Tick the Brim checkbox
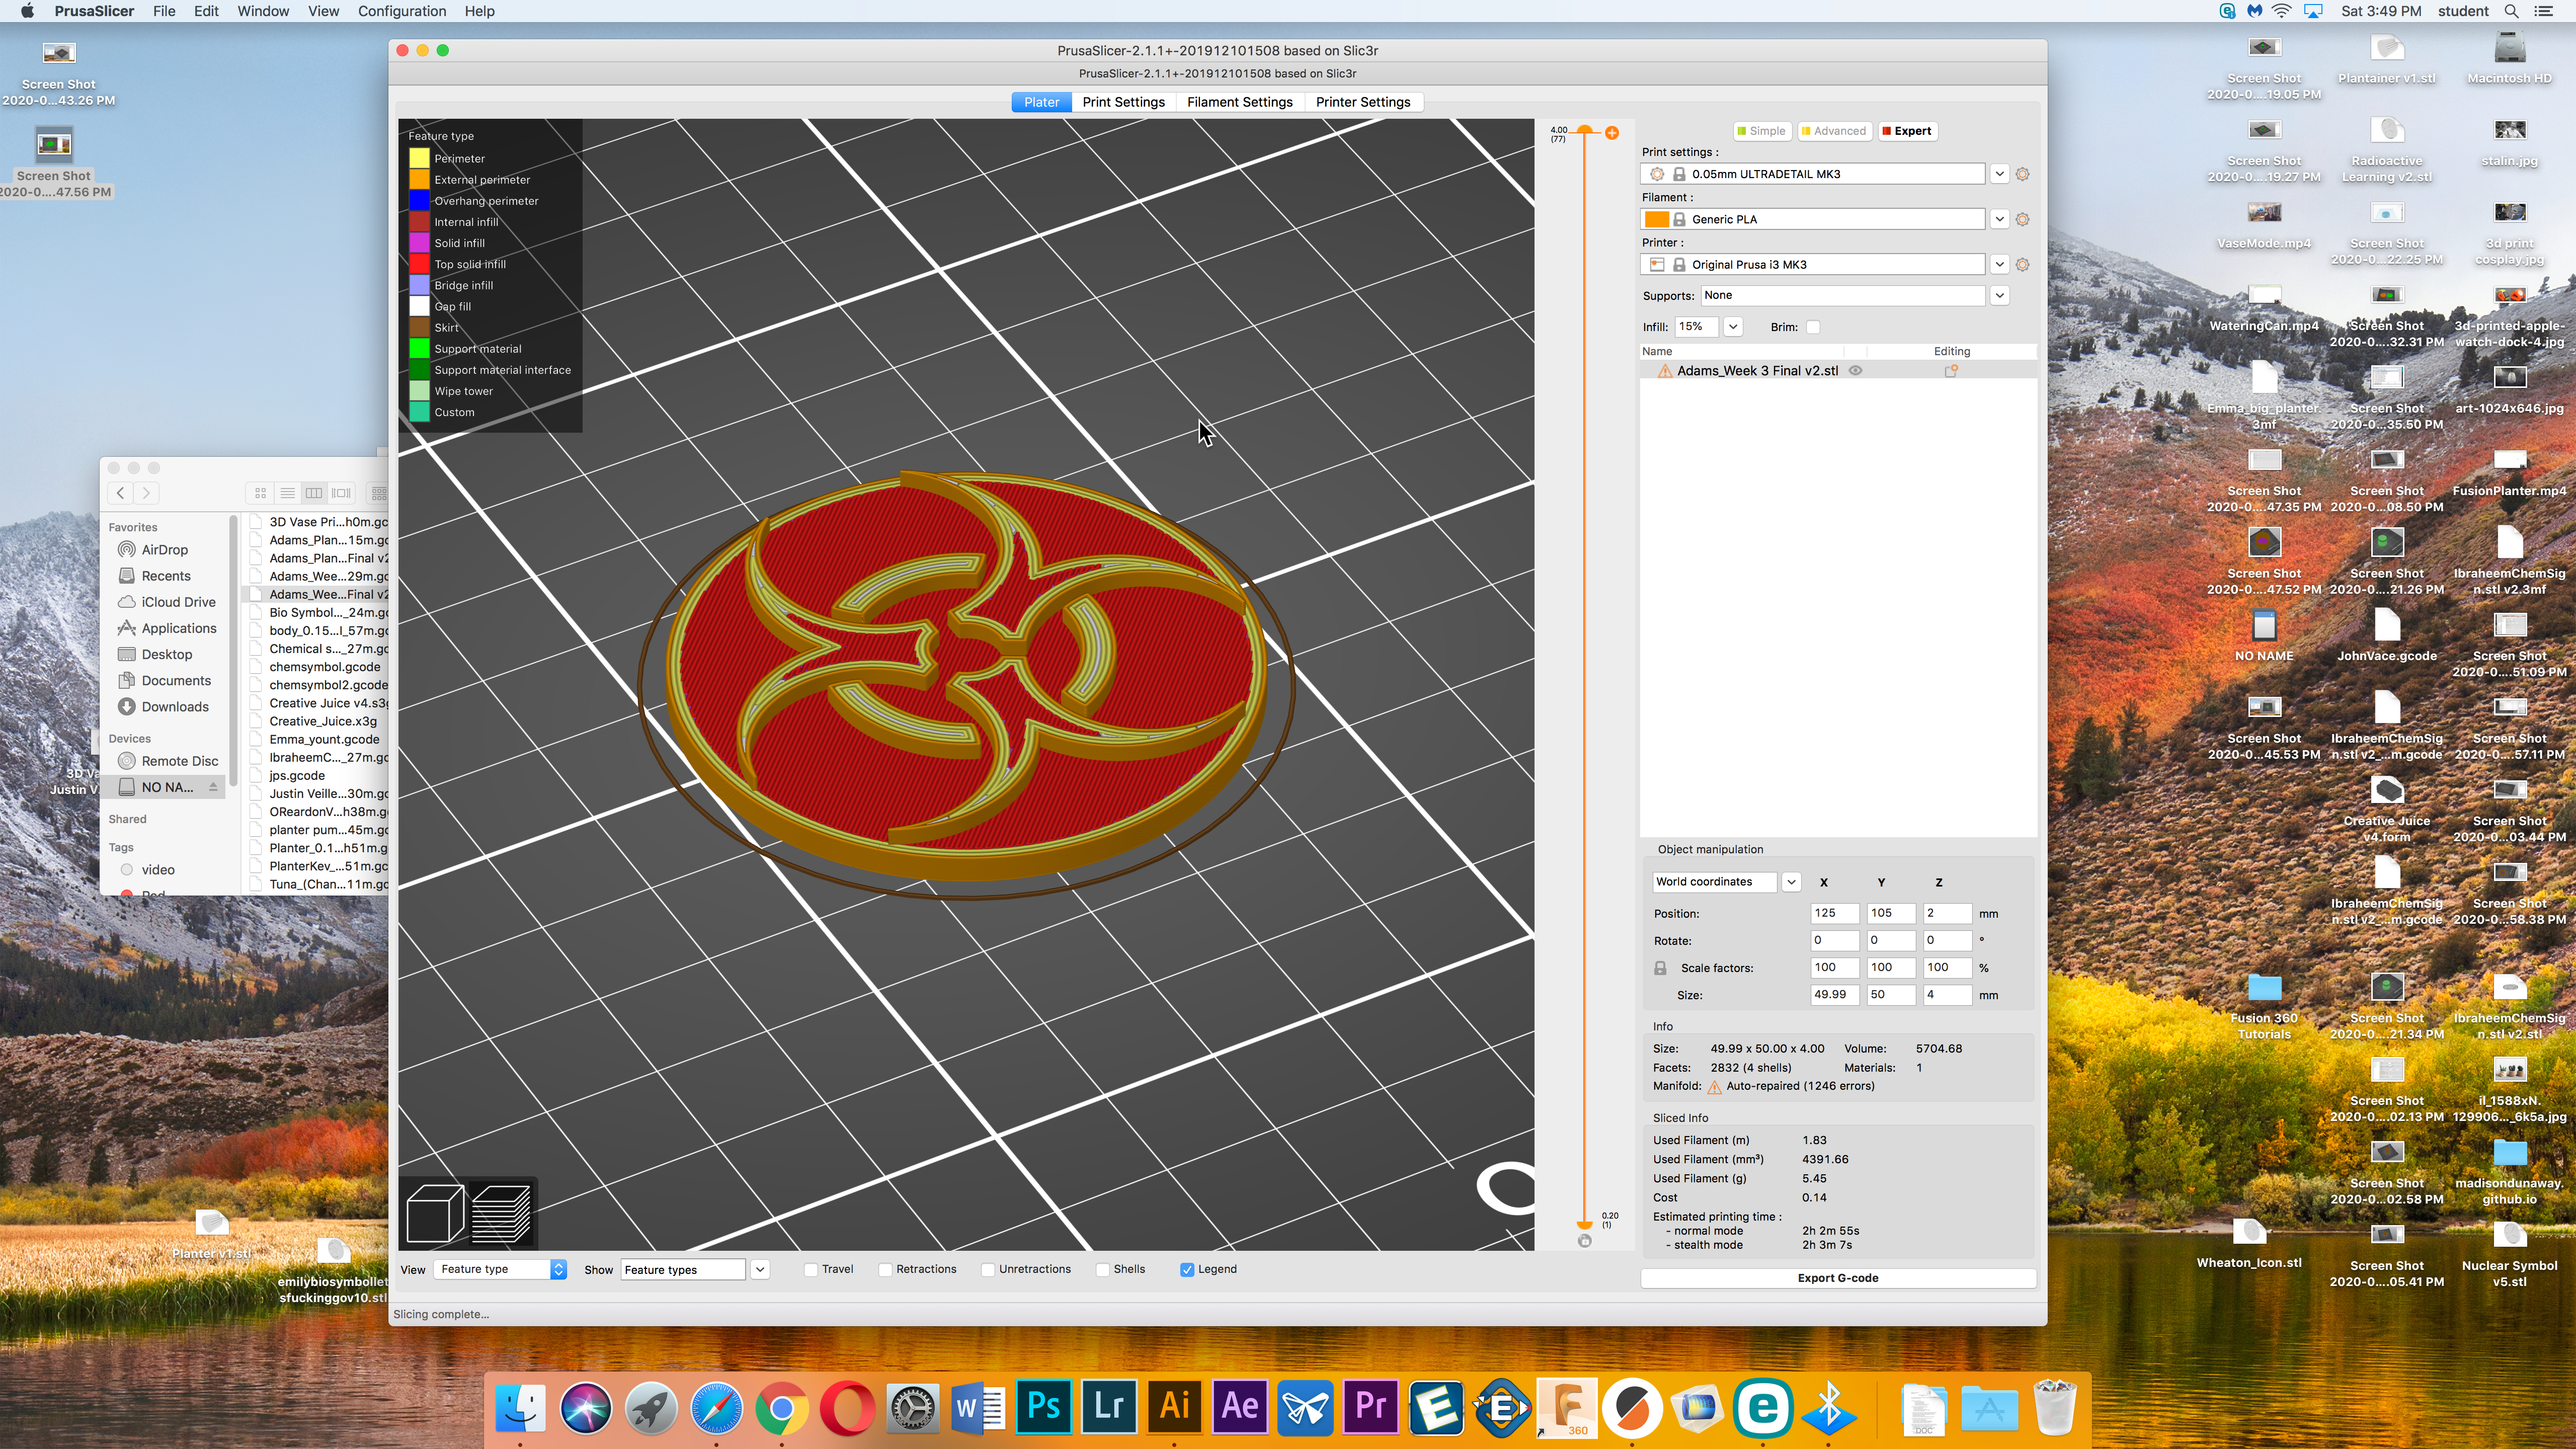 [1813, 327]
